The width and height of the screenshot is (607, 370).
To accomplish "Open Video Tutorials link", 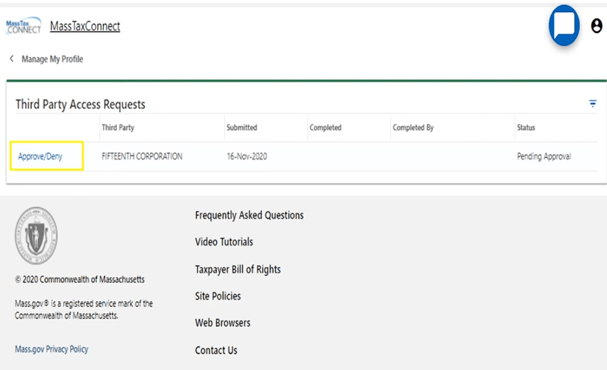I will pyautogui.click(x=224, y=242).
